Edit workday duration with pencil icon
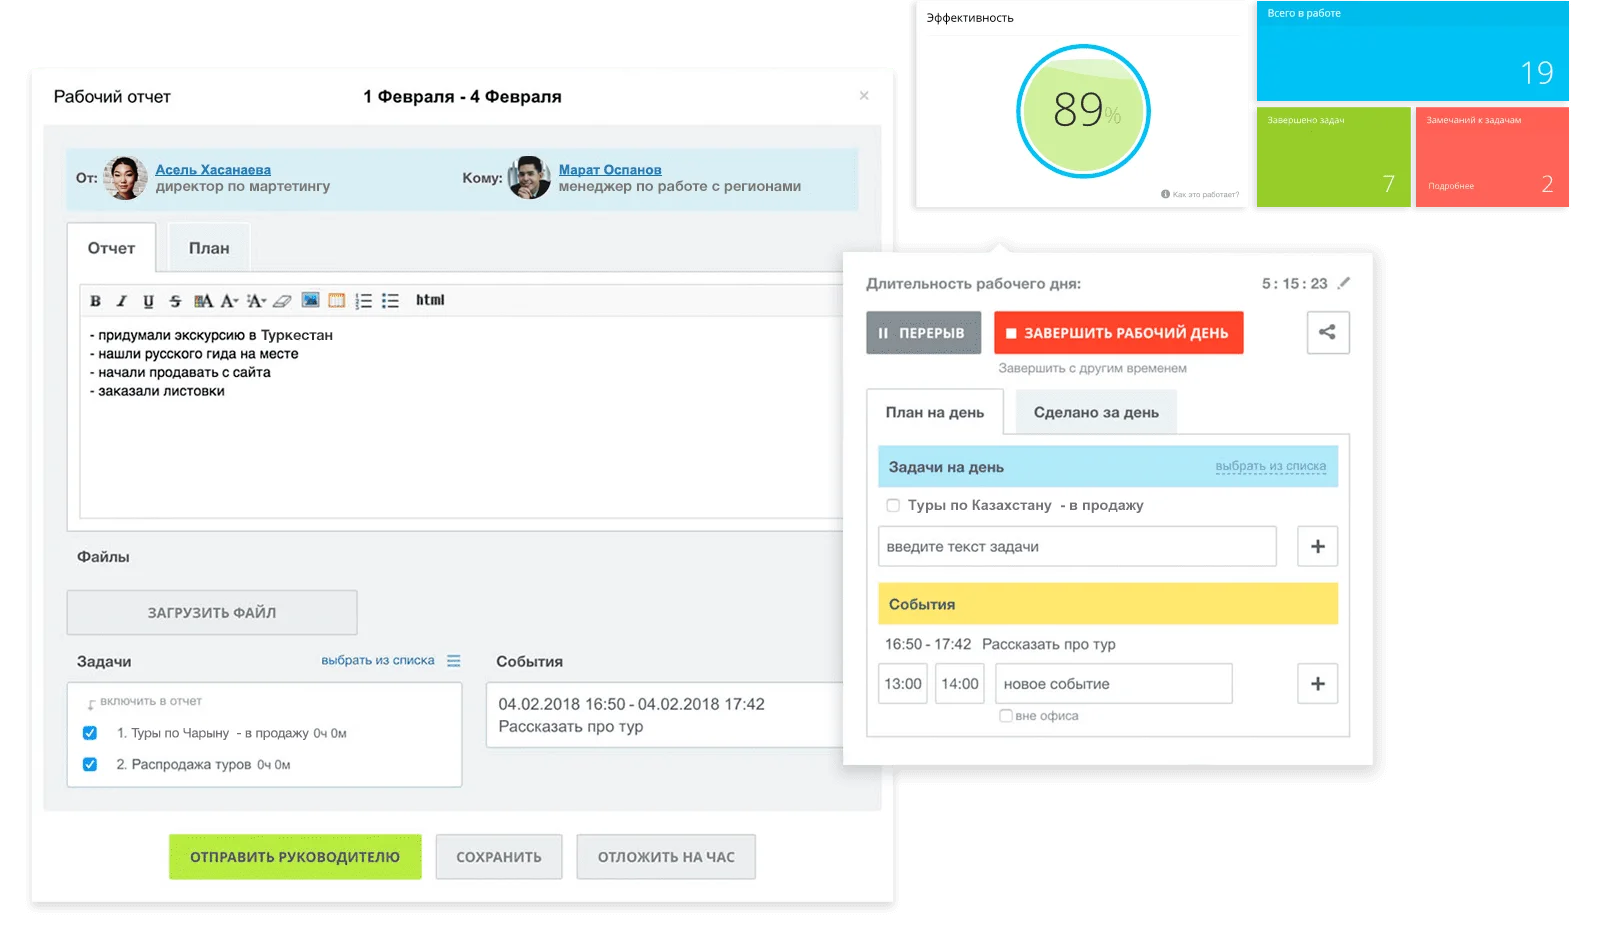The width and height of the screenshot is (1598, 934). pyautogui.click(x=1343, y=283)
